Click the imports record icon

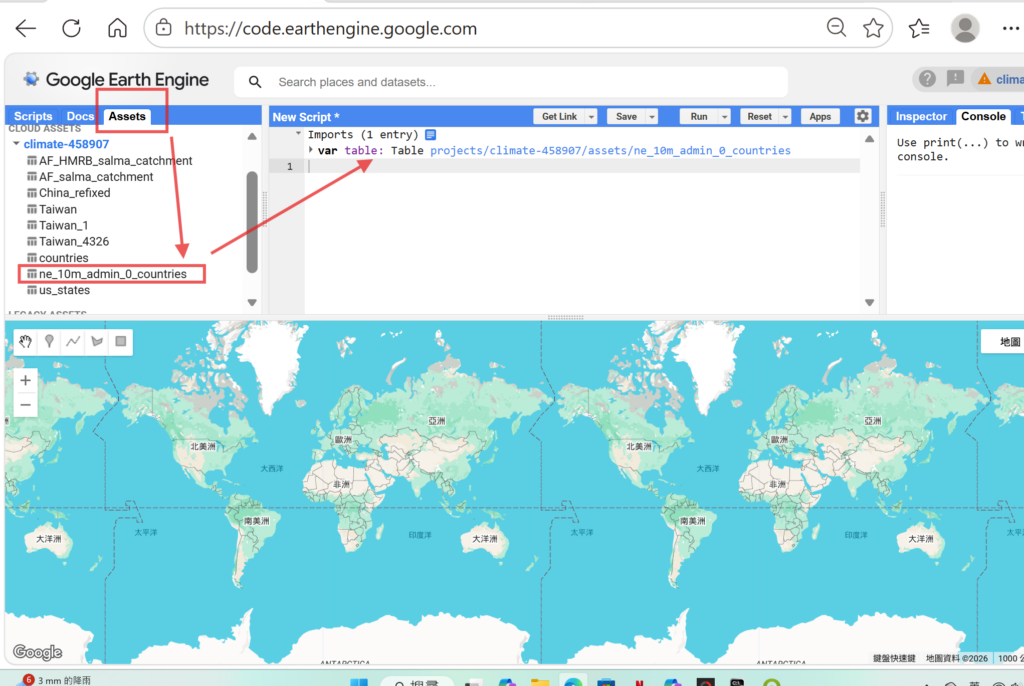pos(430,134)
